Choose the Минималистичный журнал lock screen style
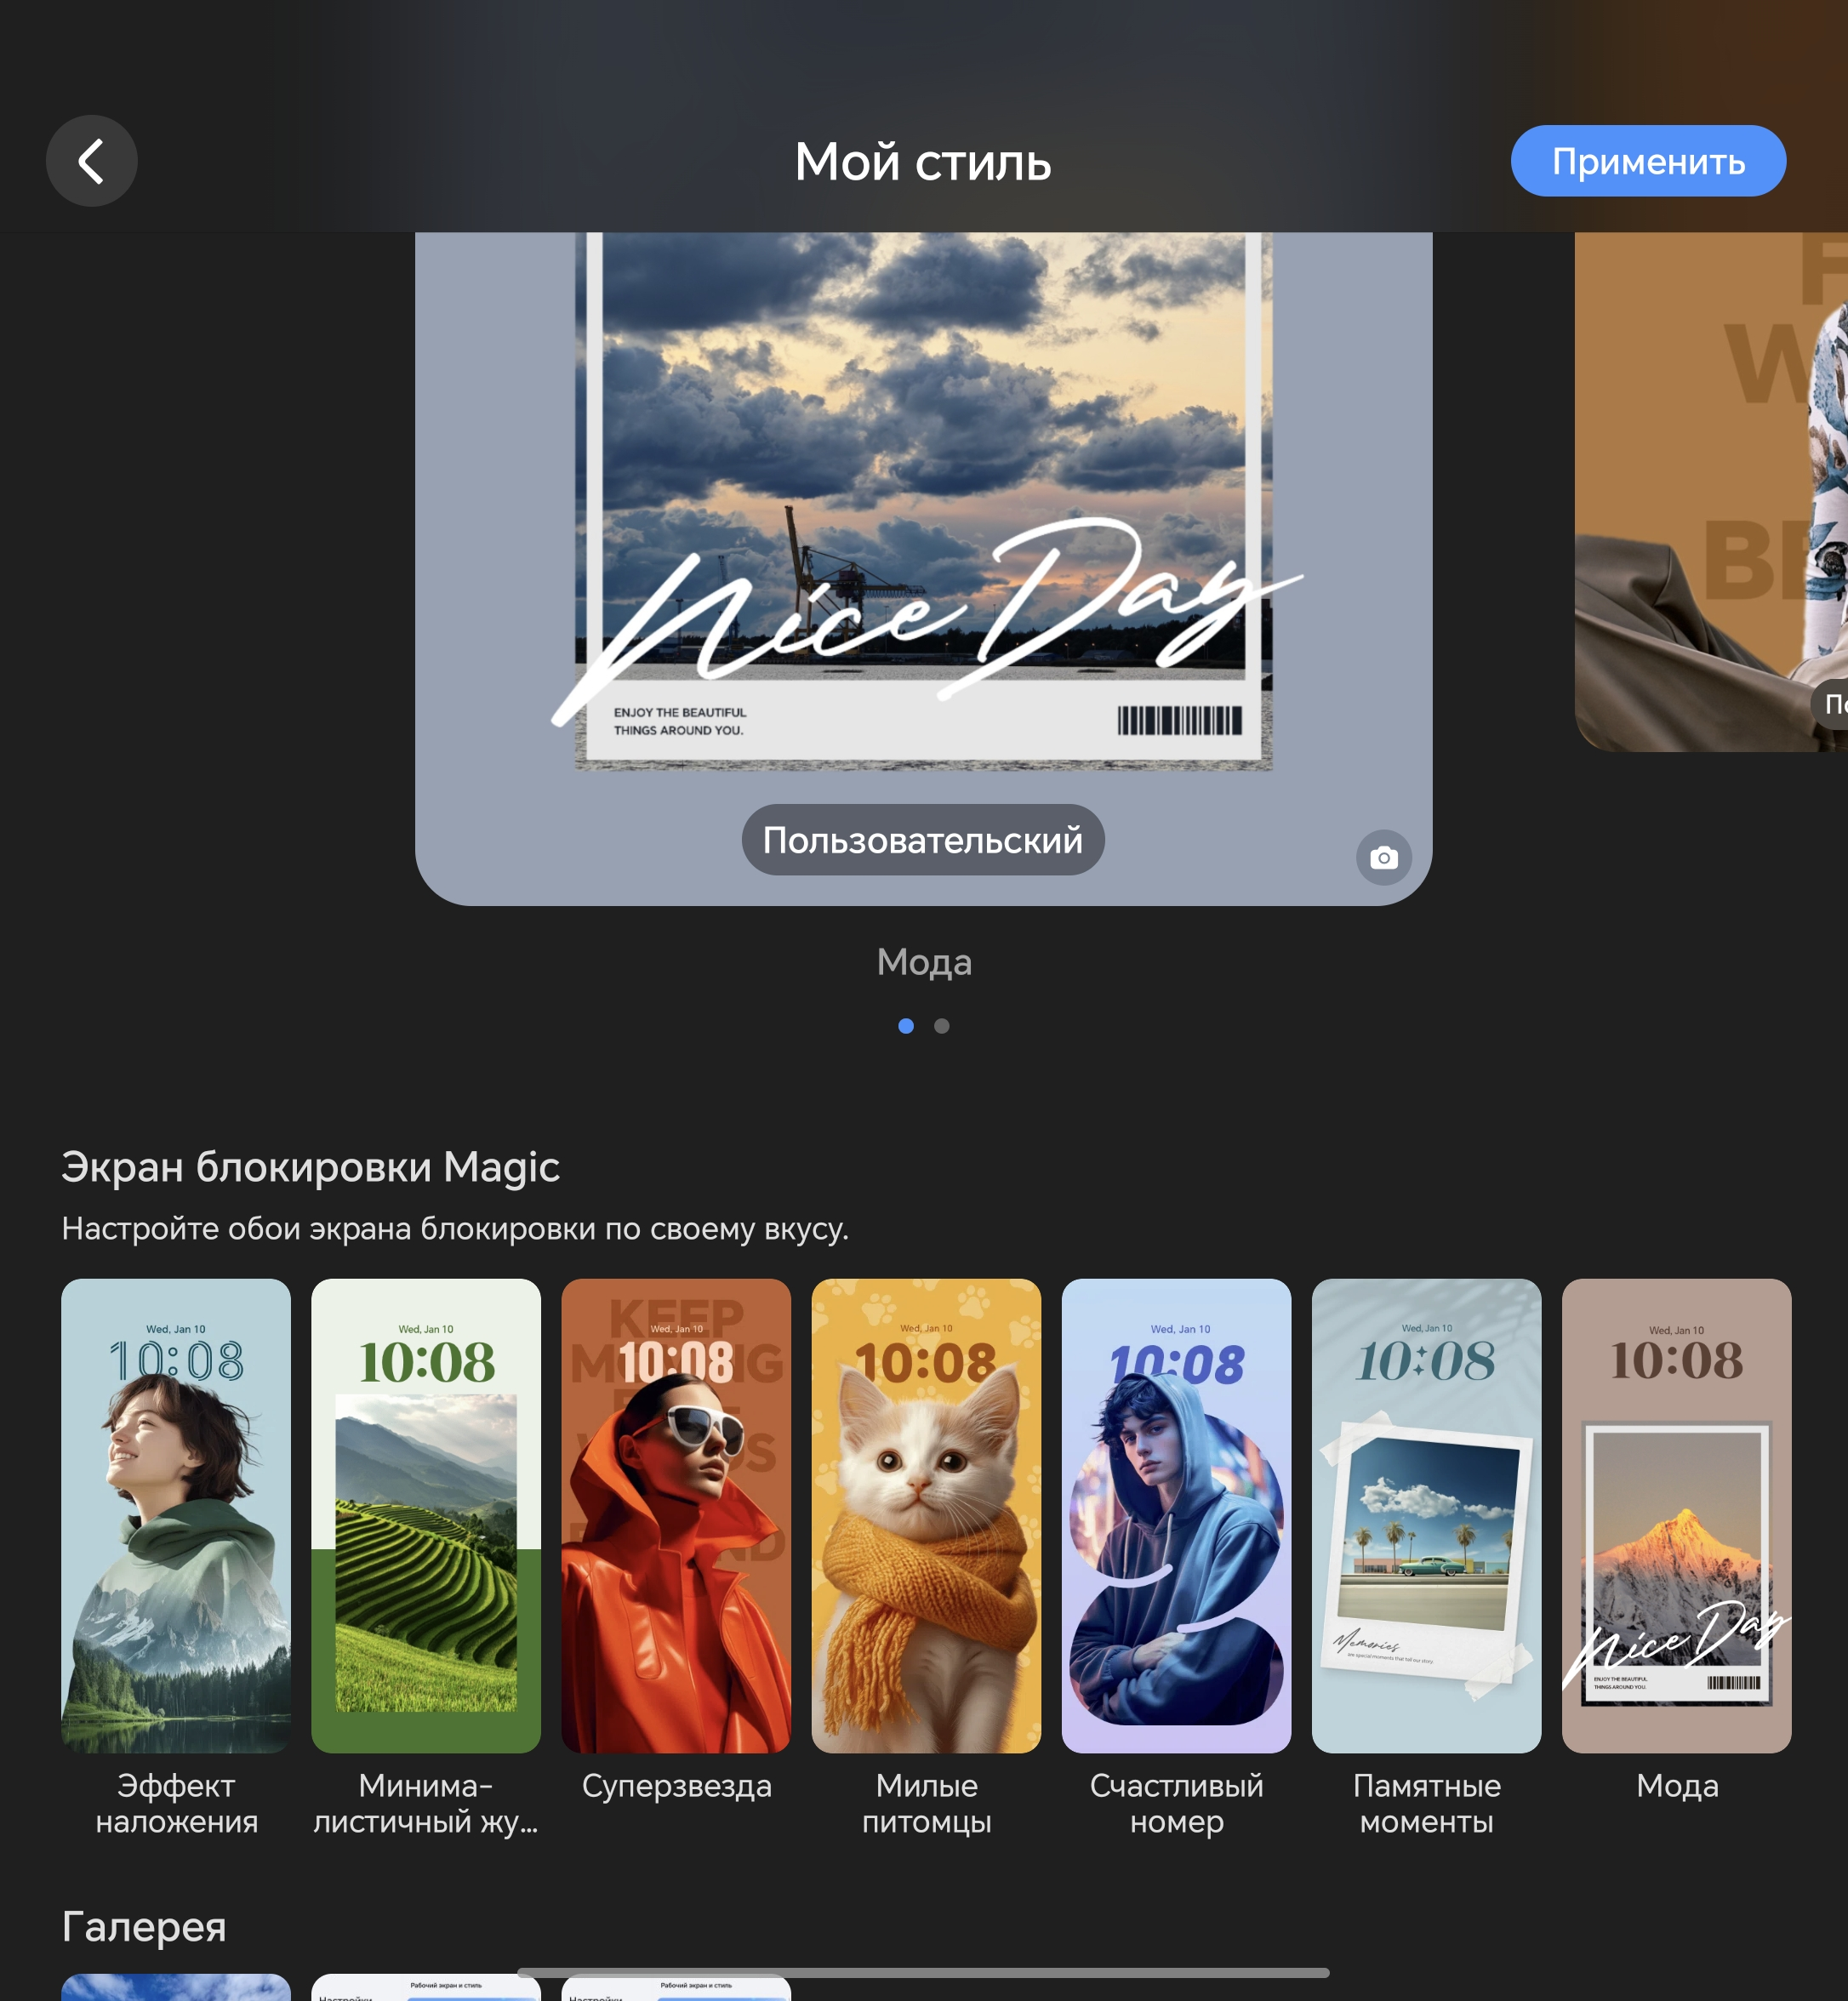The height and width of the screenshot is (2001, 1848). pyautogui.click(x=426, y=1516)
